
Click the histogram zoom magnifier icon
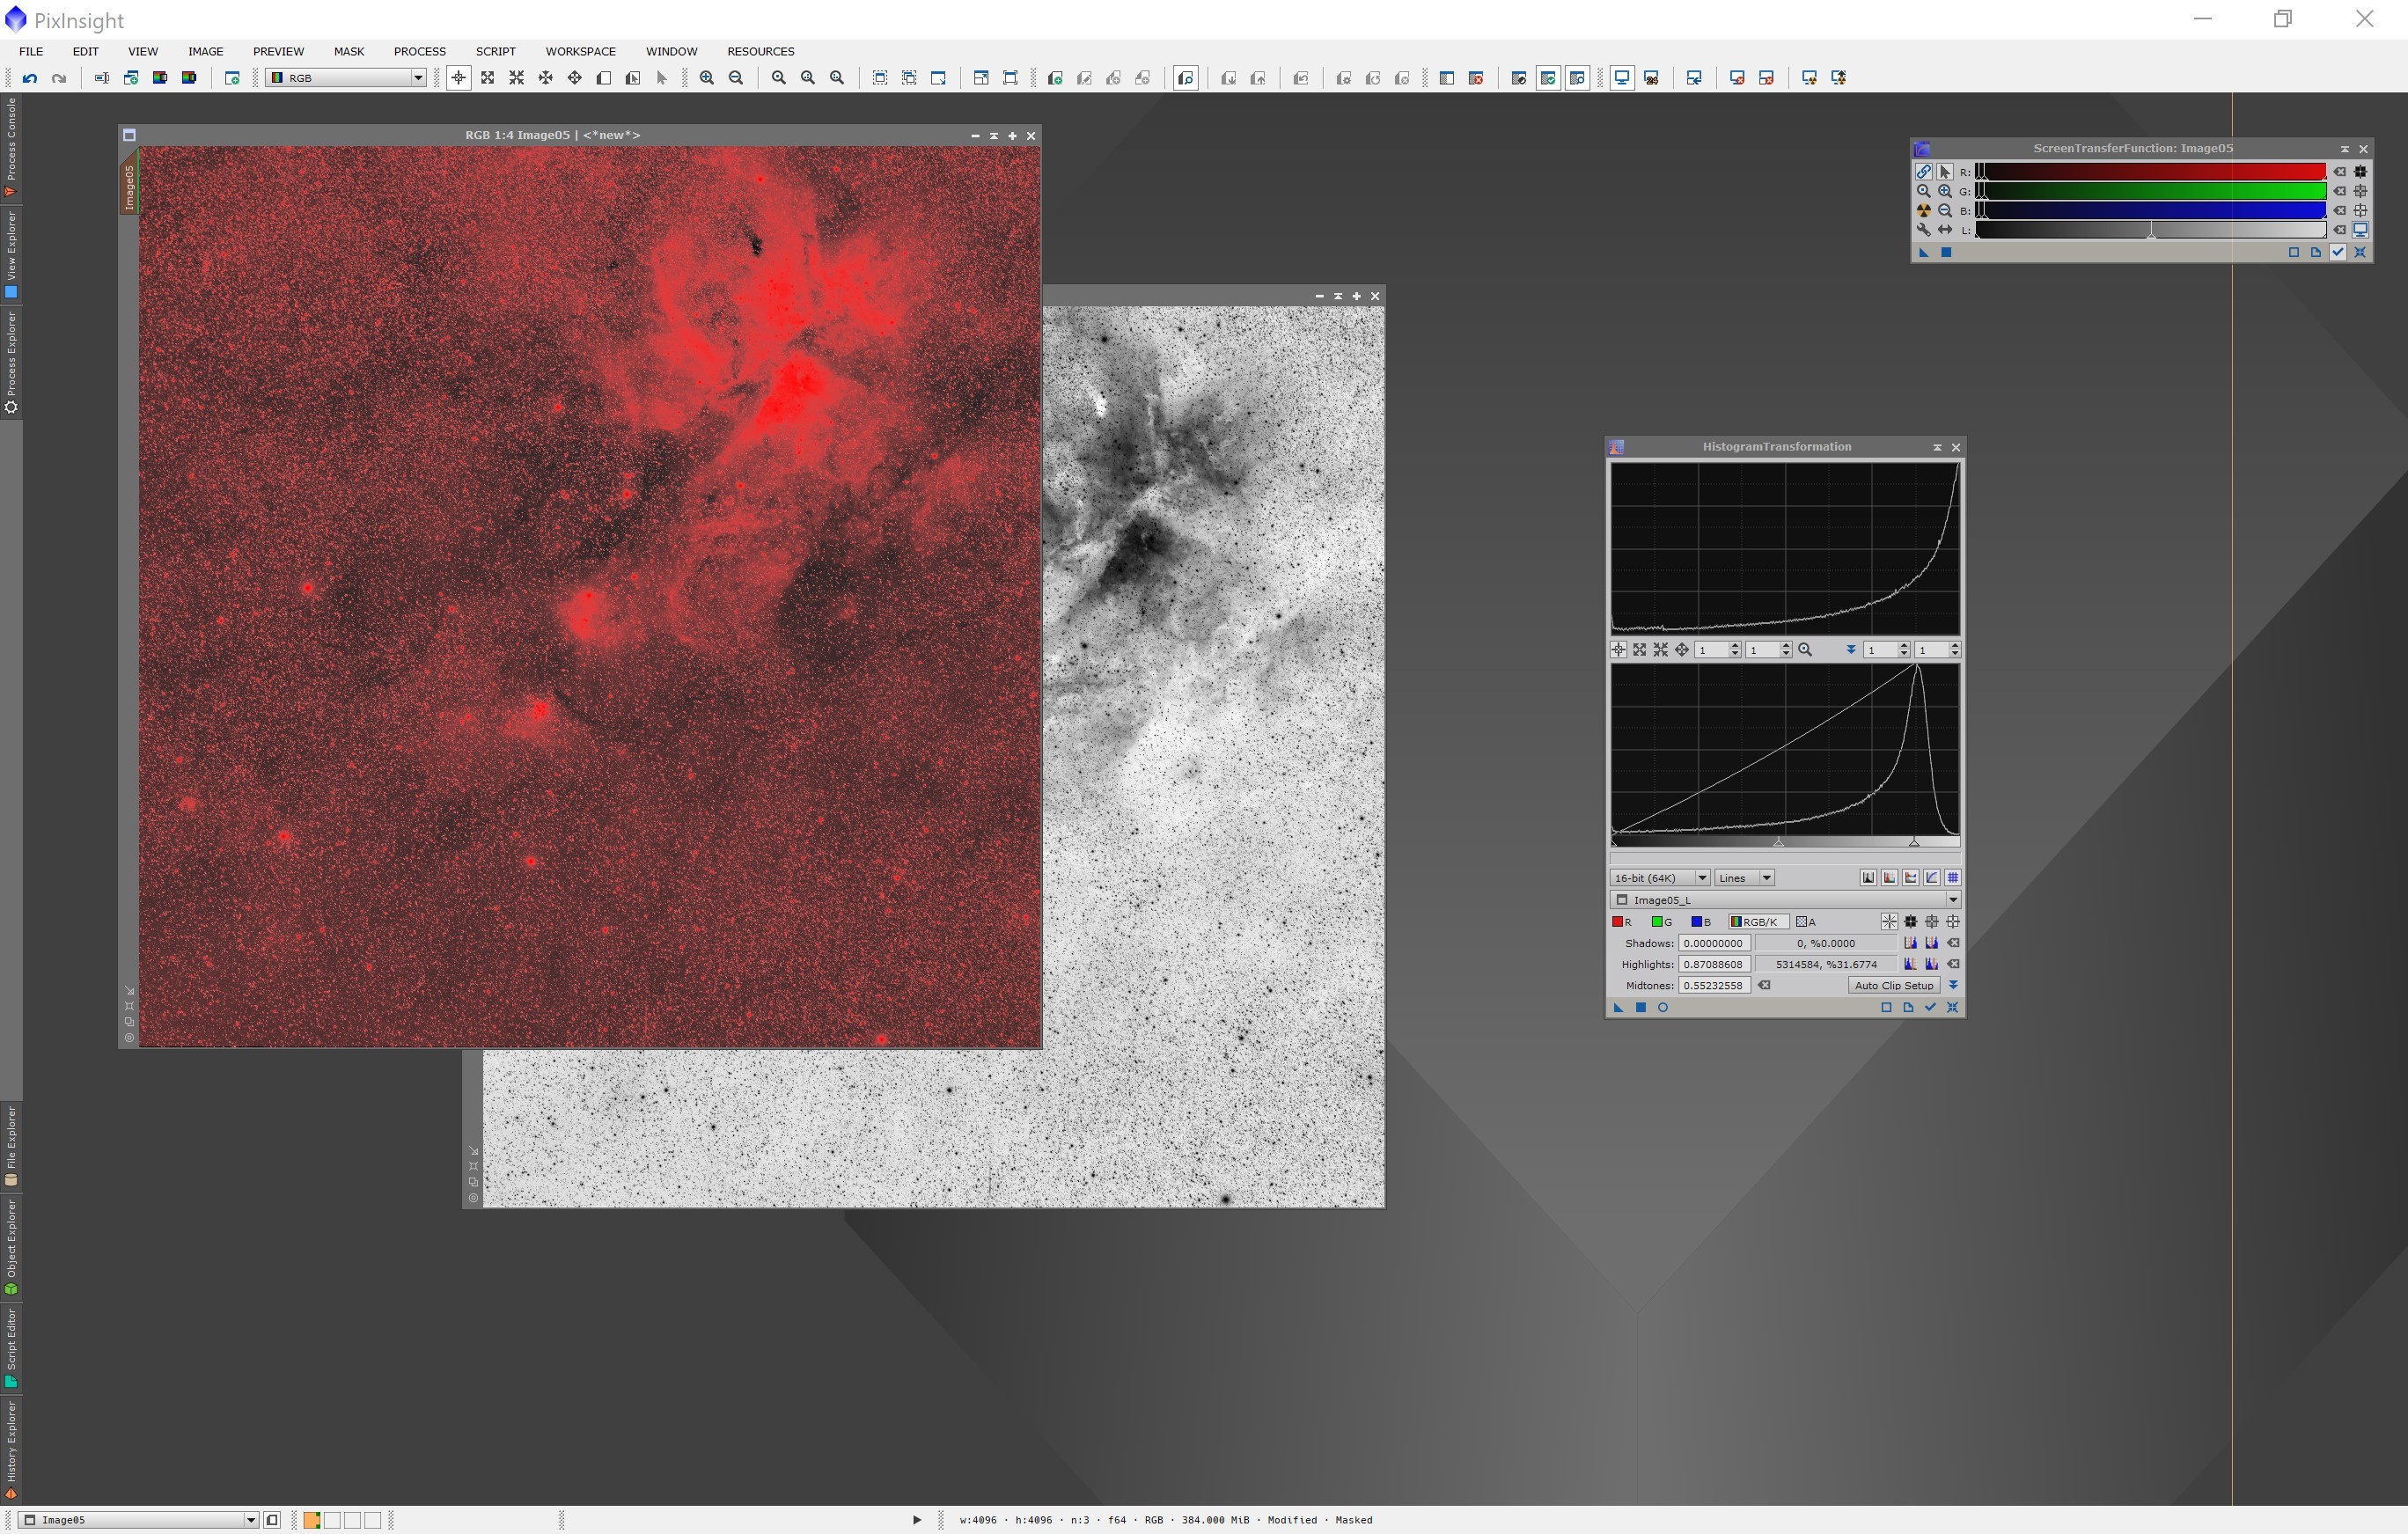tap(1805, 650)
